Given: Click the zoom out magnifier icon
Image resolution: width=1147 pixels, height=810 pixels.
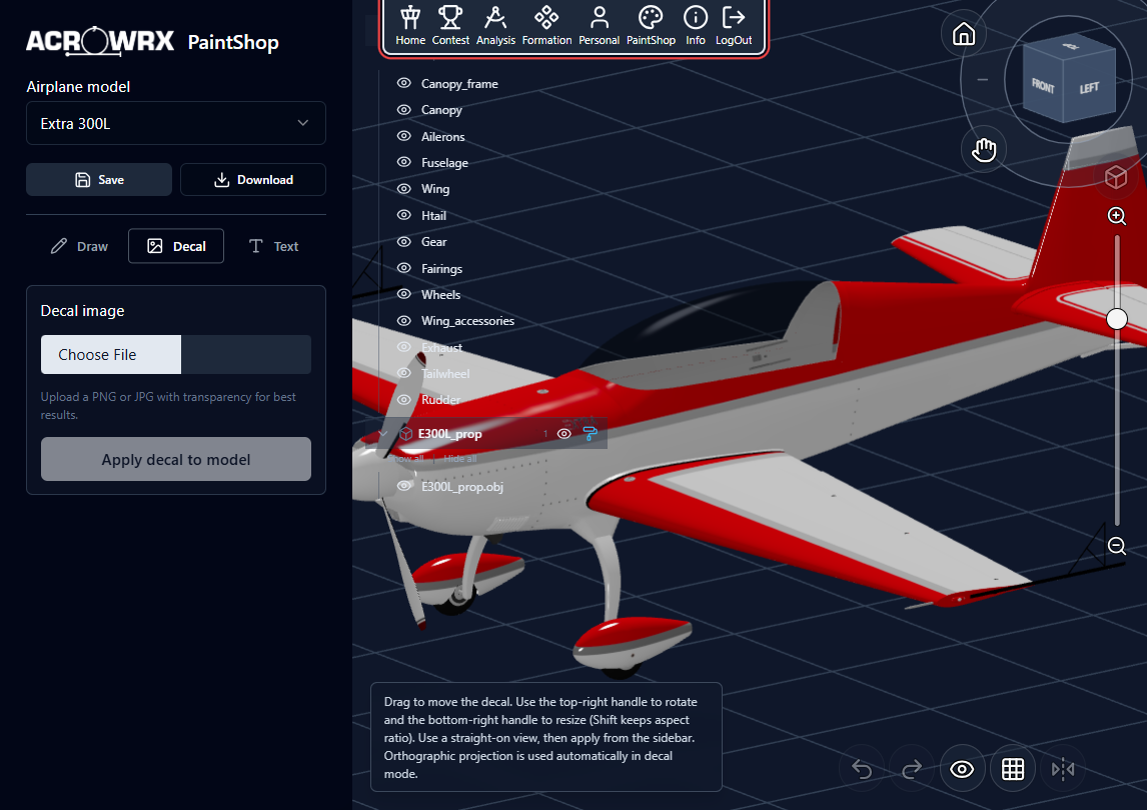Looking at the screenshot, I should point(1116,546).
